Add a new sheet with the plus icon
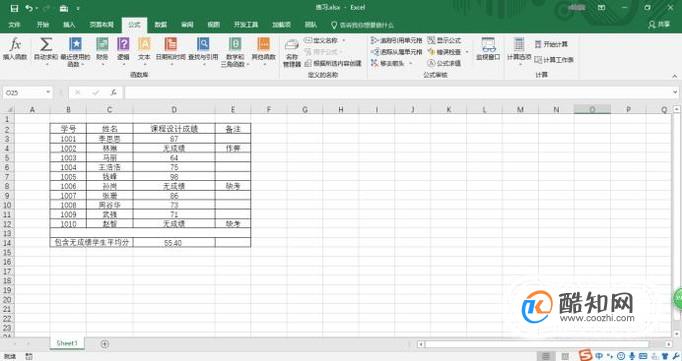Screen dimensions: 682x361 pyautogui.click(x=104, y=344)
